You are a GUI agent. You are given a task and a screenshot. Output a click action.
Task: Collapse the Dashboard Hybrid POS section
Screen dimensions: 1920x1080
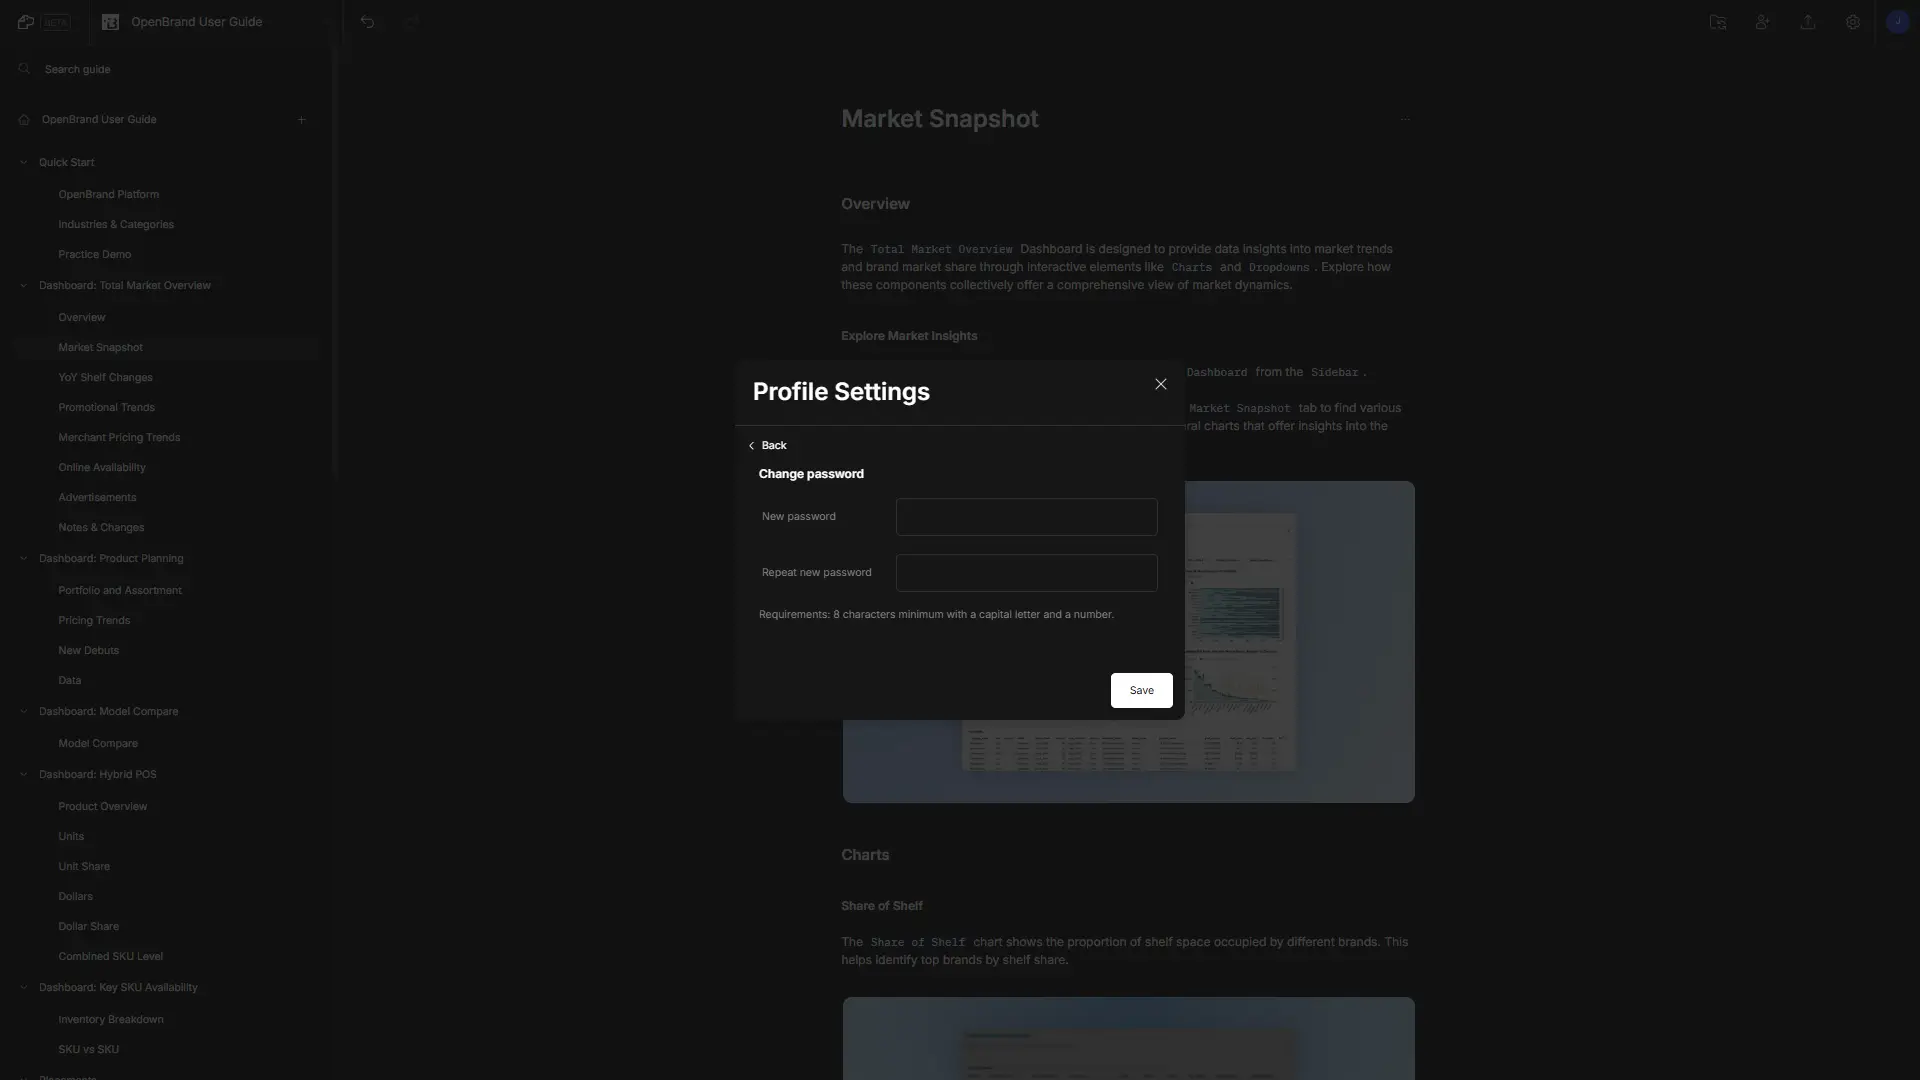click(x=22, y=775)
